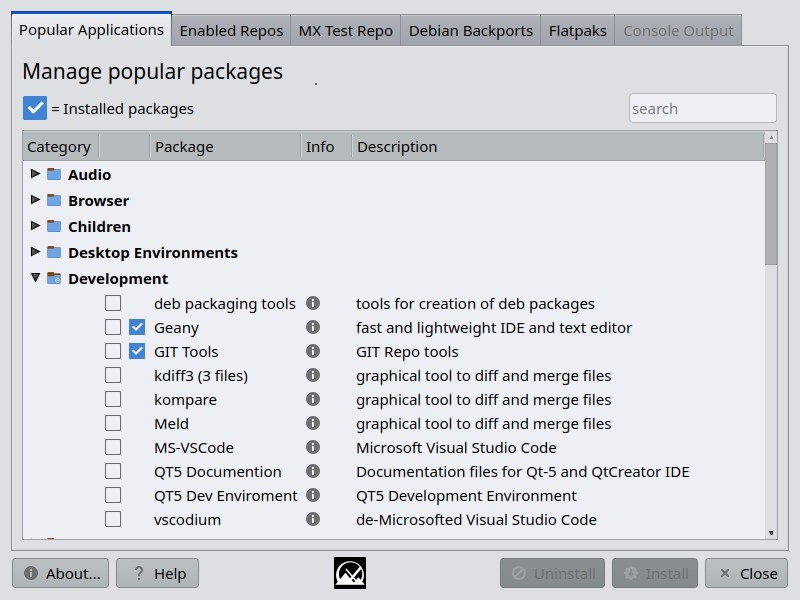Click the MX Linux logo icon

click(350, 573)
